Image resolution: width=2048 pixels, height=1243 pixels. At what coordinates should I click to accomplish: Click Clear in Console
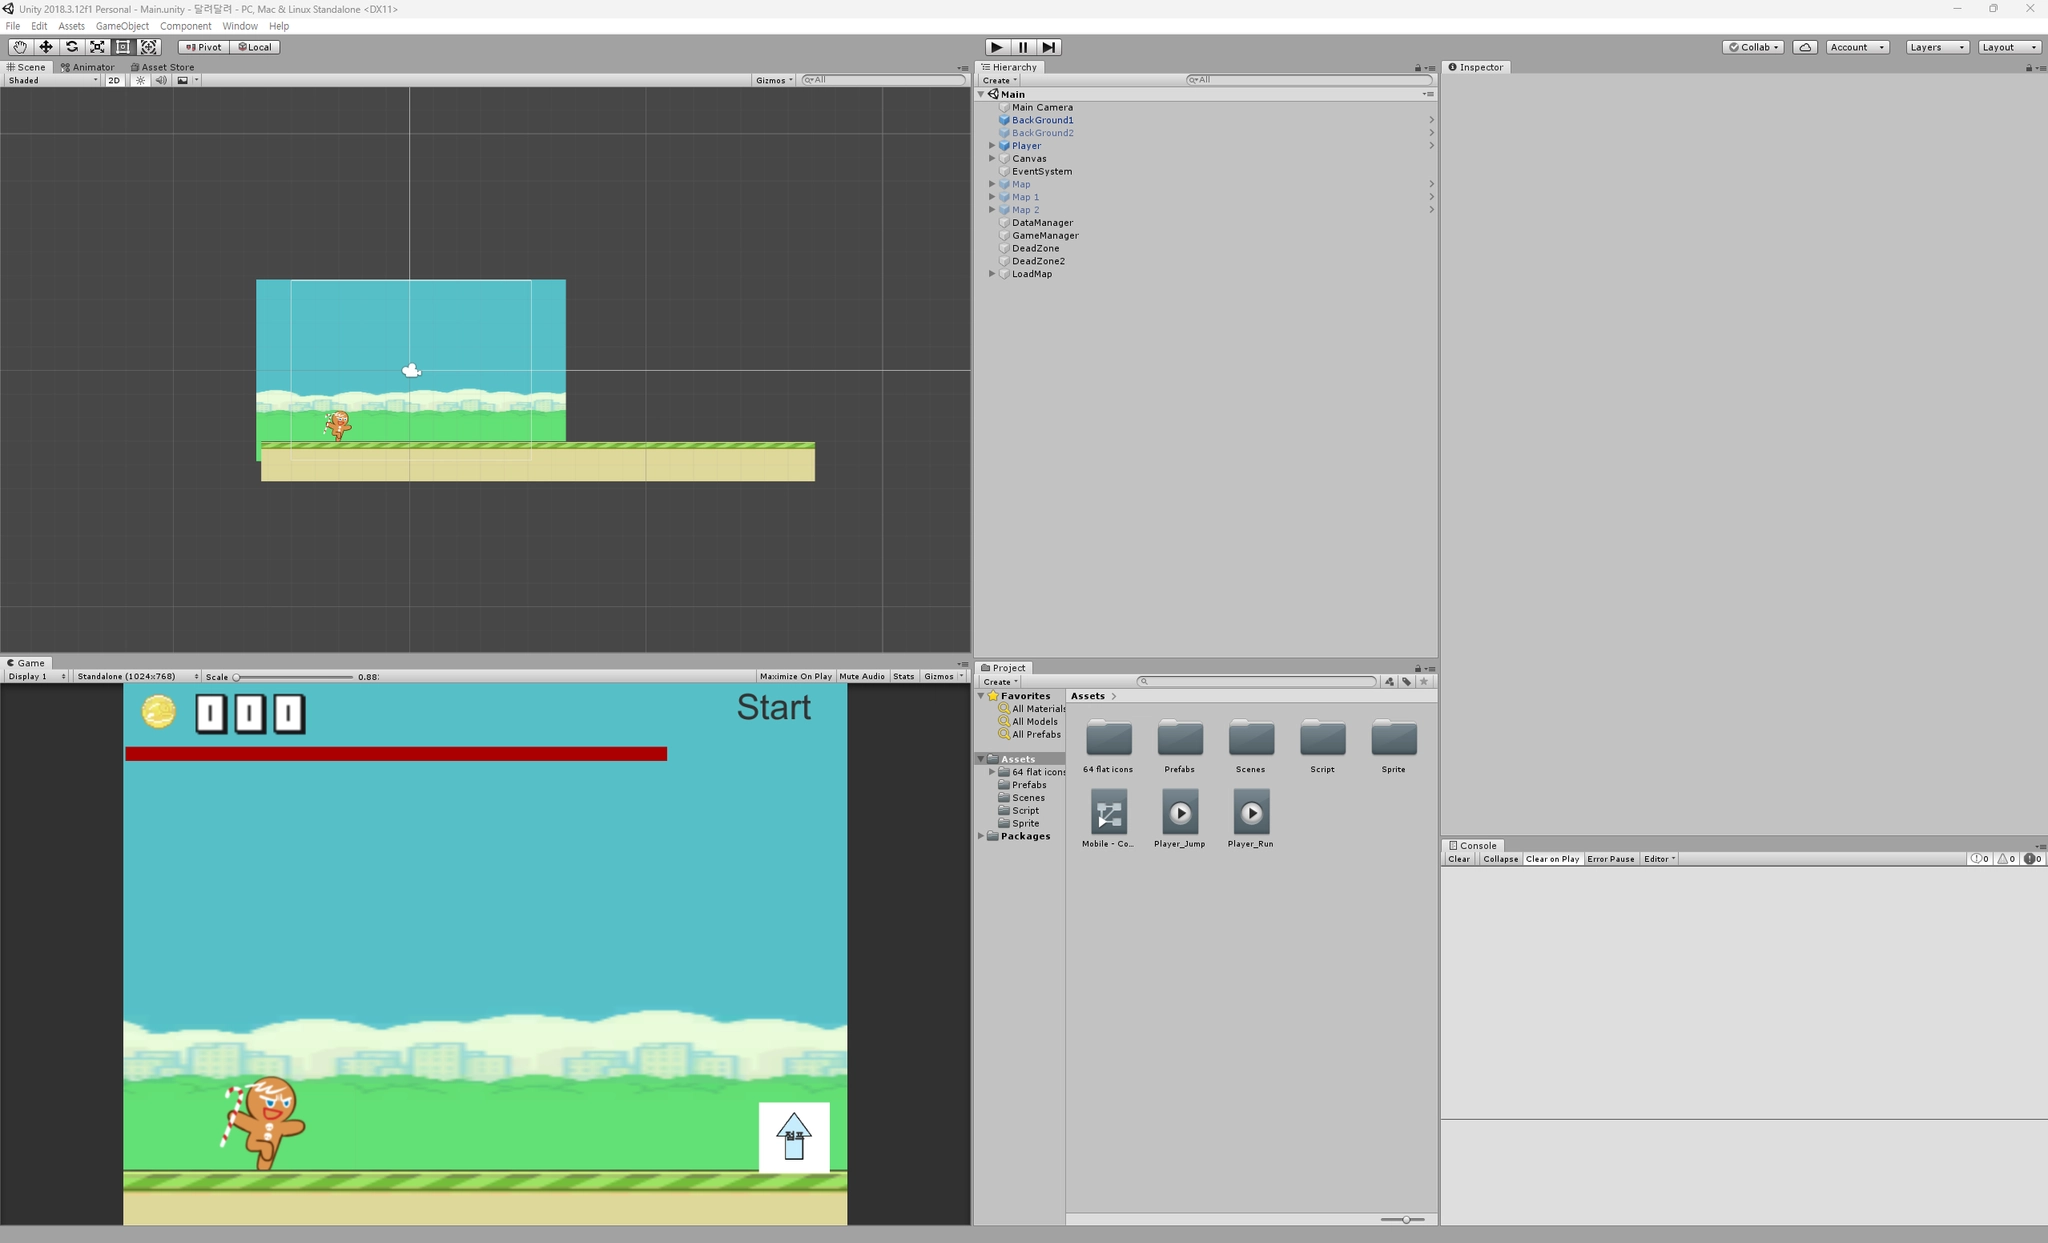[x=1459, y=859]
